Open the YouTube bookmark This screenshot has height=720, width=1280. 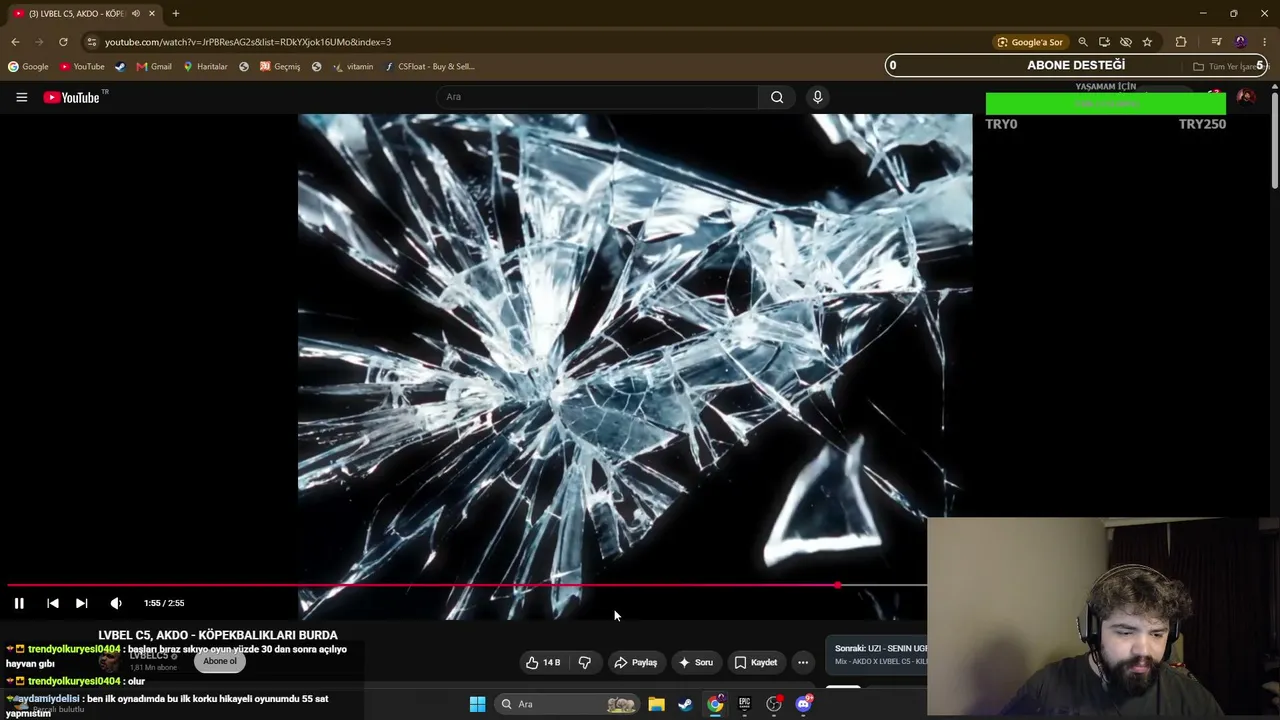pos(82,67)
